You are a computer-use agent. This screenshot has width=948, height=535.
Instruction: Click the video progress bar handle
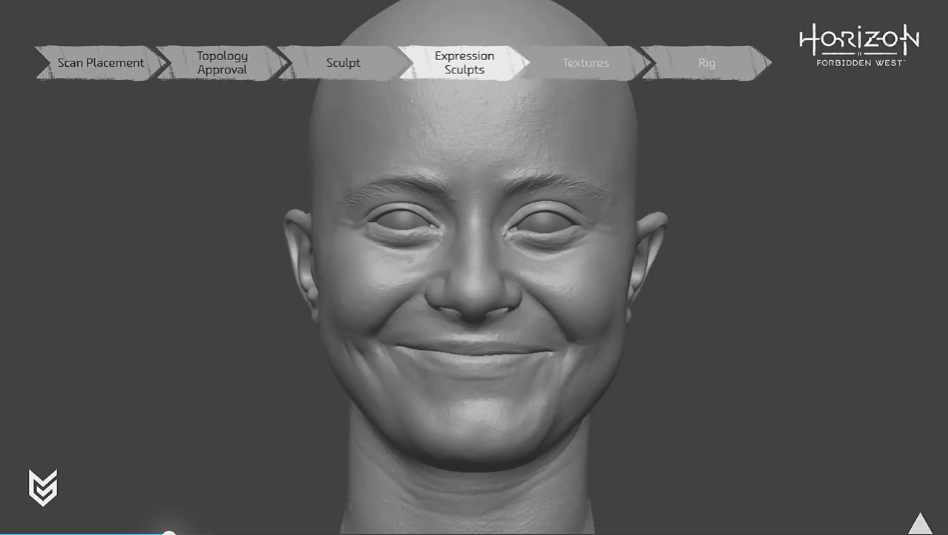[169, 533]
